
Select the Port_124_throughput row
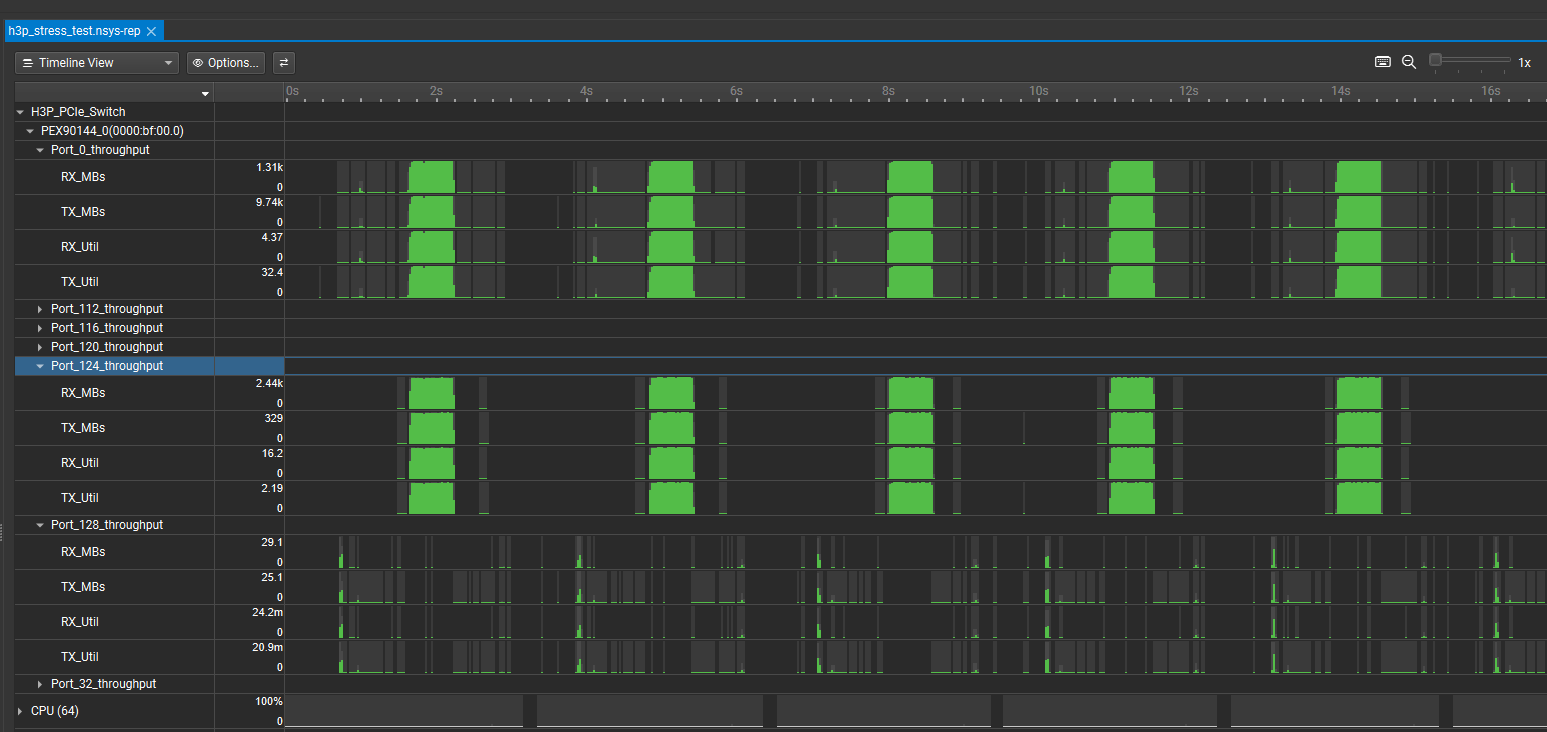pyautogui.click(x=106, y=366)
